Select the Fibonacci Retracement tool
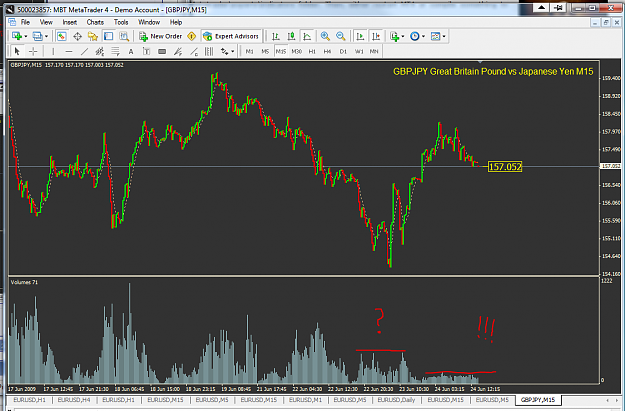 point(116,51)
